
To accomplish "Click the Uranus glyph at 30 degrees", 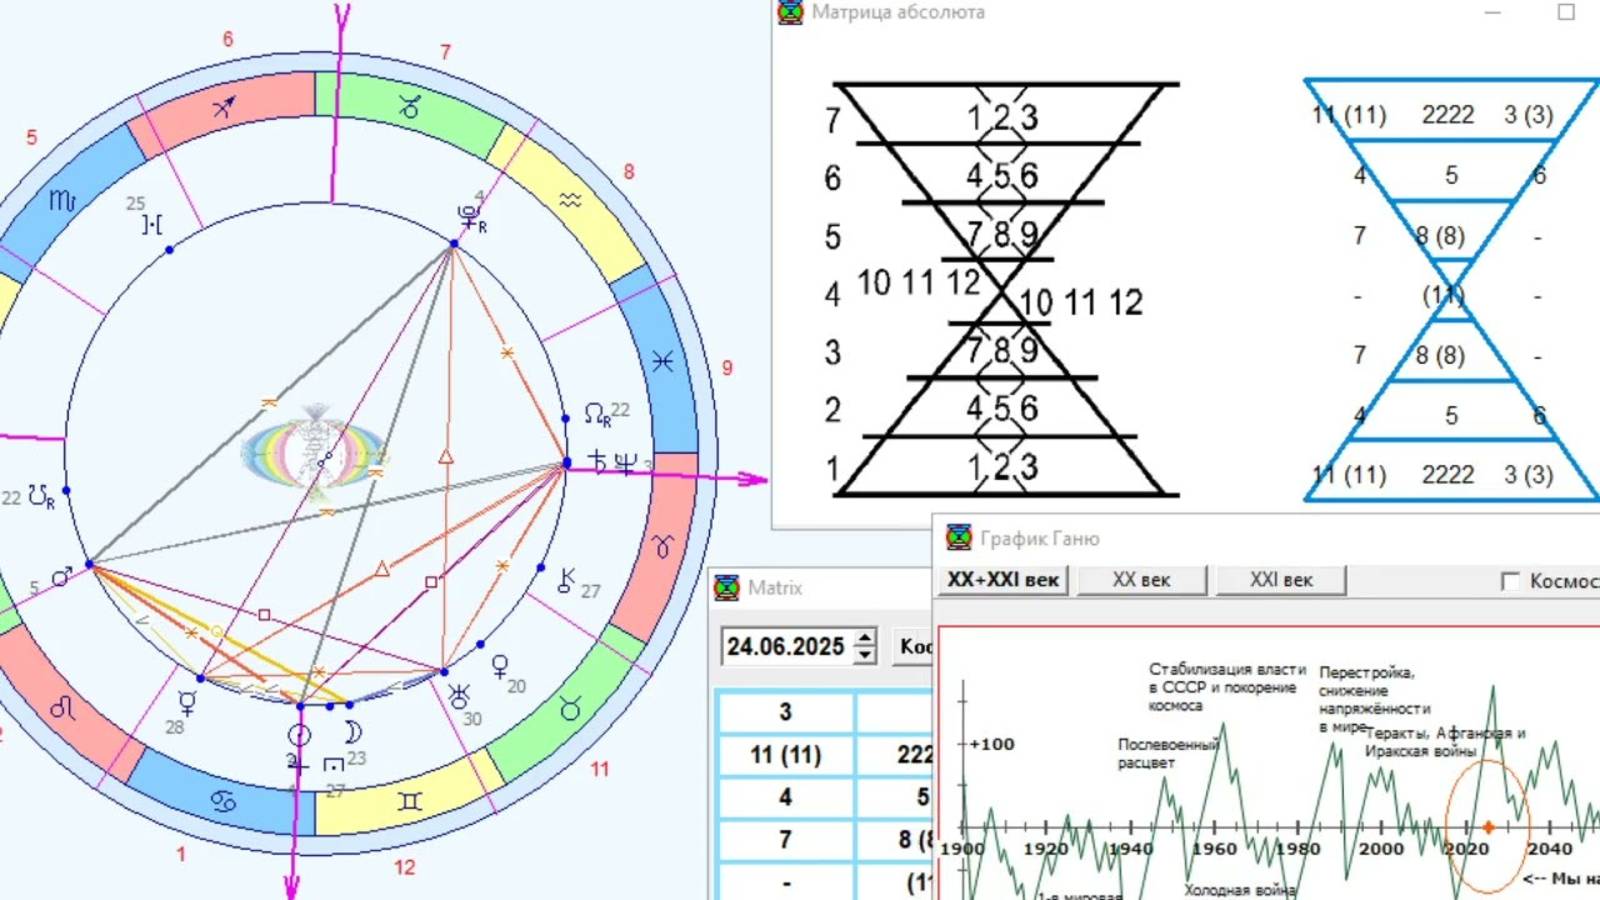I will 459,697.
